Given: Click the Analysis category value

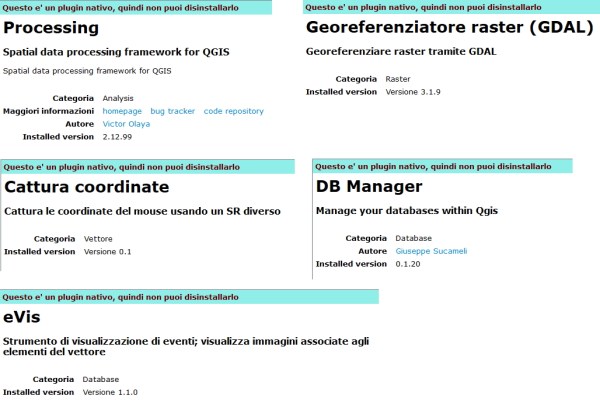Looking at the screenshot, I should pyautogui.click(x=120, y=98).
